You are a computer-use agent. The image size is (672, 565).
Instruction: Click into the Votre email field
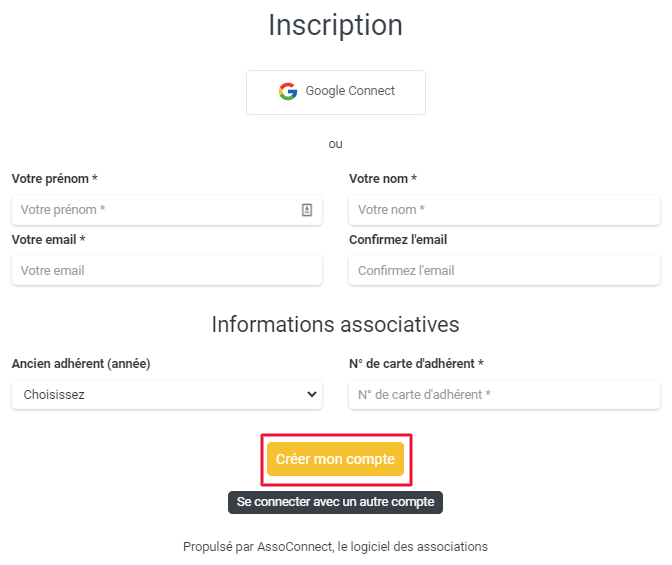(x=167, y=270)
